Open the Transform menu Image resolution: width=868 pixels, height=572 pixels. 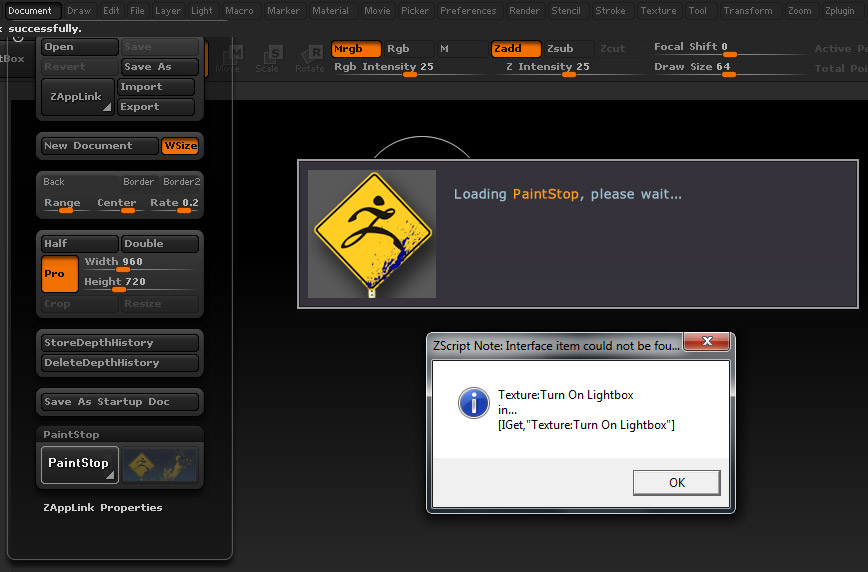click(747, 11)
